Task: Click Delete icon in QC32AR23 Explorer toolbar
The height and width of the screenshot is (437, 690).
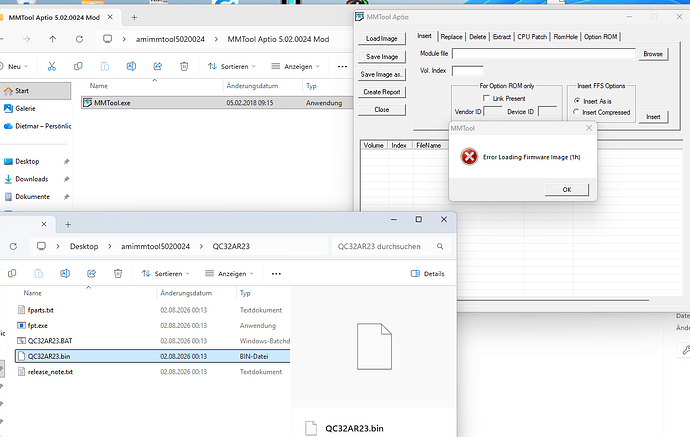Action: [117, 273]
